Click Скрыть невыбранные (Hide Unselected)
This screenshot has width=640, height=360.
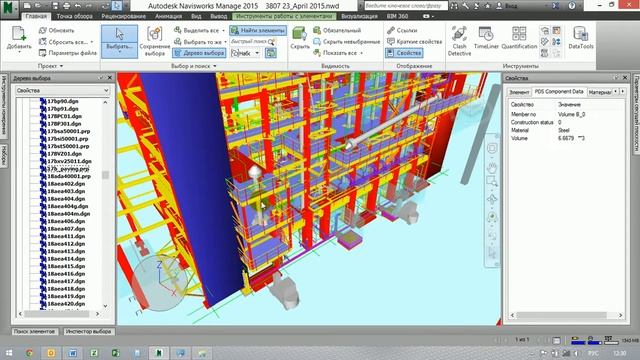(x=347, y=42)
